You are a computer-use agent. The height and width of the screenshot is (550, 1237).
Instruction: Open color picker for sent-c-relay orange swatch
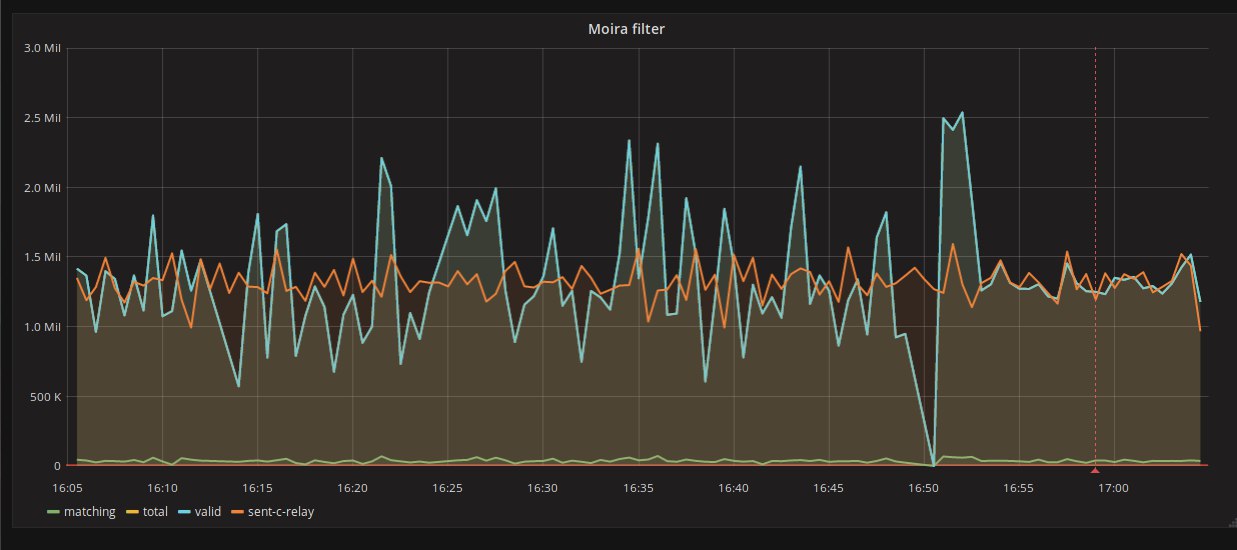[238, 512]
